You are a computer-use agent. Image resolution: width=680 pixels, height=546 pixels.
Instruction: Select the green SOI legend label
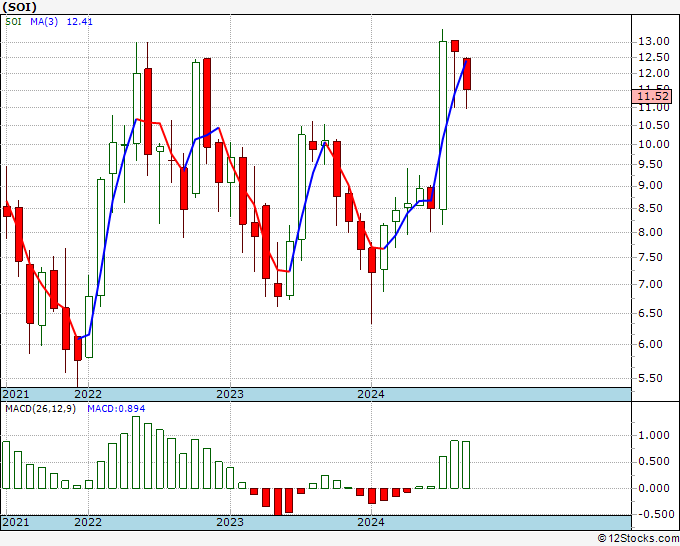coord(13,22)
